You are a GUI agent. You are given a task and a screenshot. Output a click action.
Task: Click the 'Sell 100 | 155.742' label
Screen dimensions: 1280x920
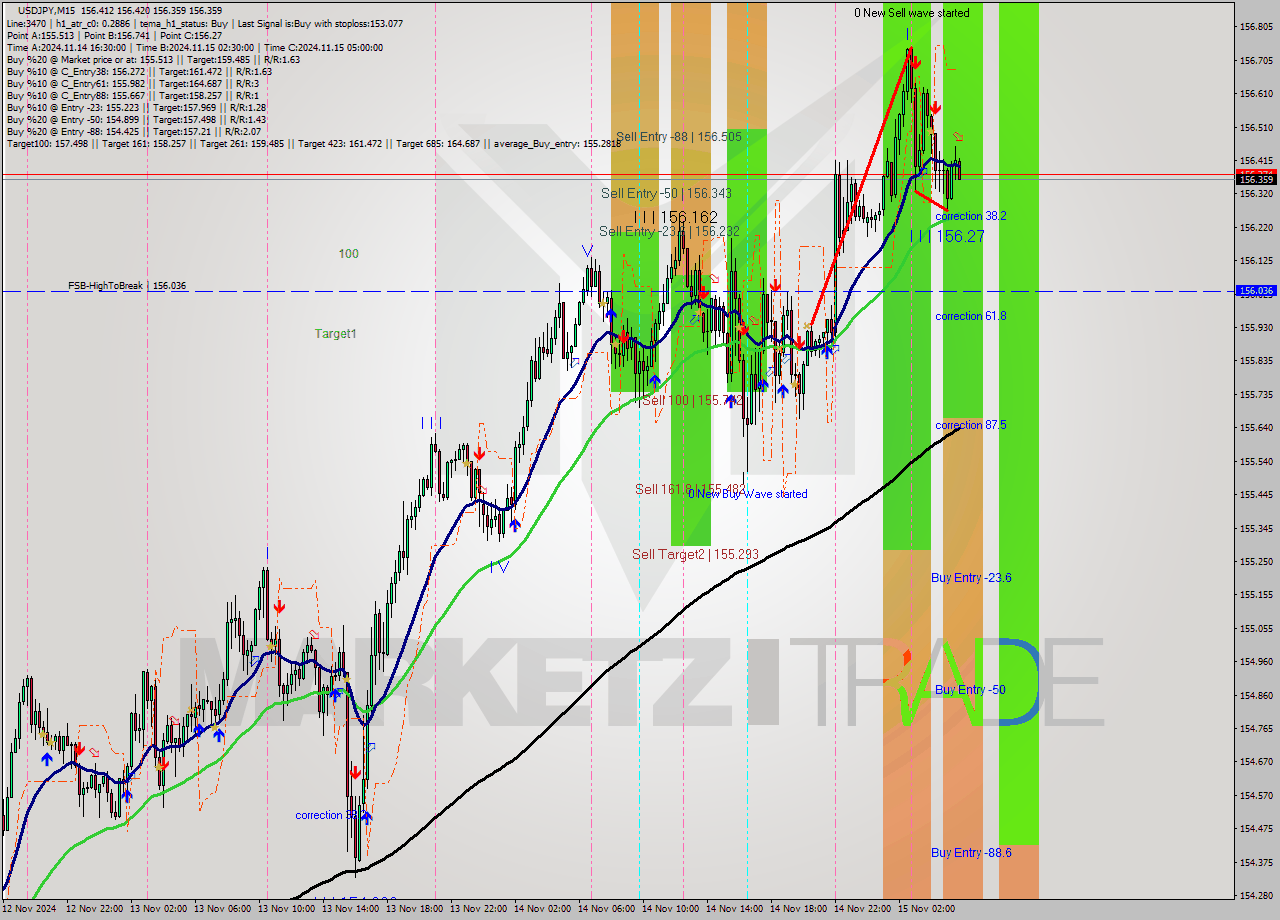click(692, 400)
